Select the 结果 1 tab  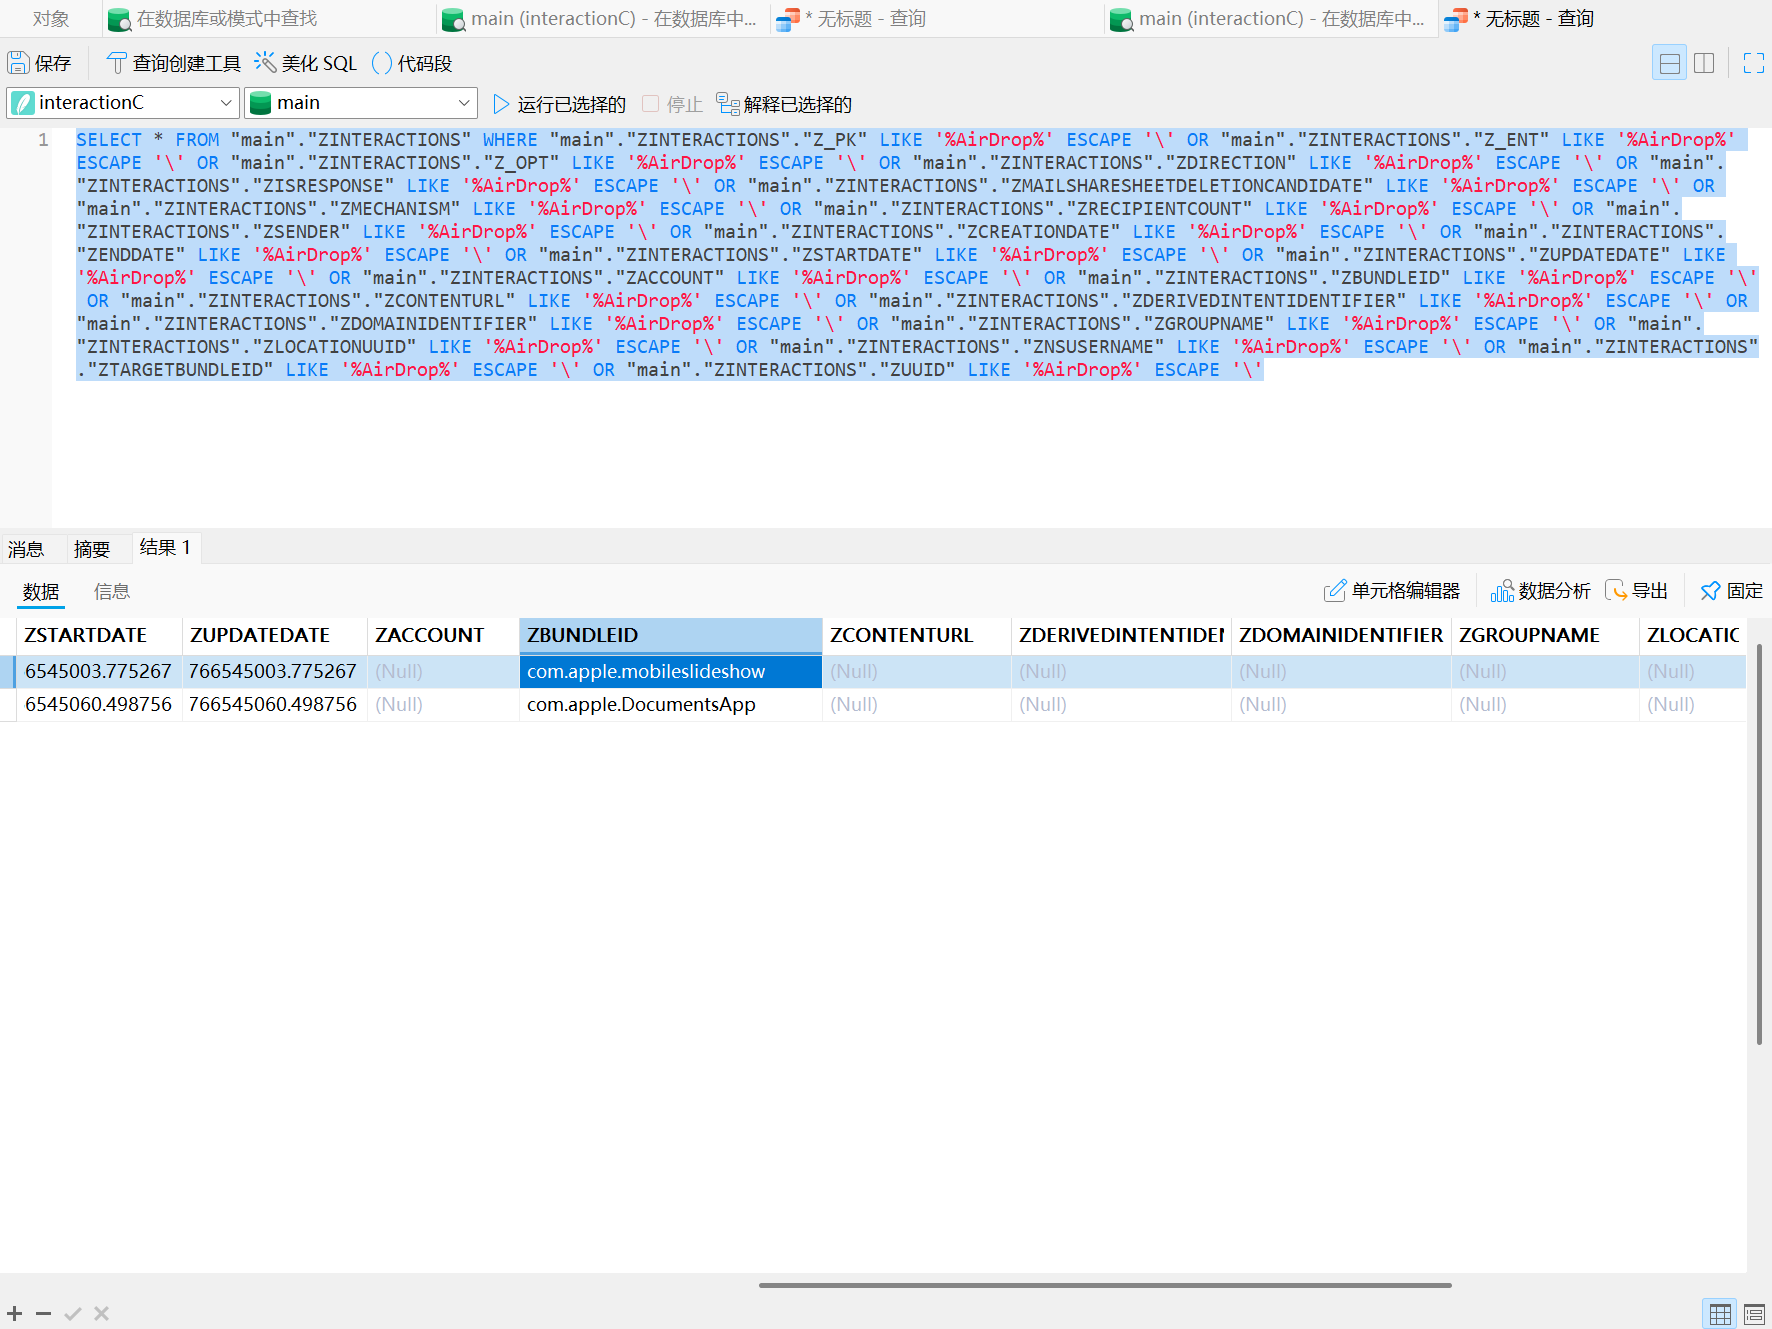(166, 548)
